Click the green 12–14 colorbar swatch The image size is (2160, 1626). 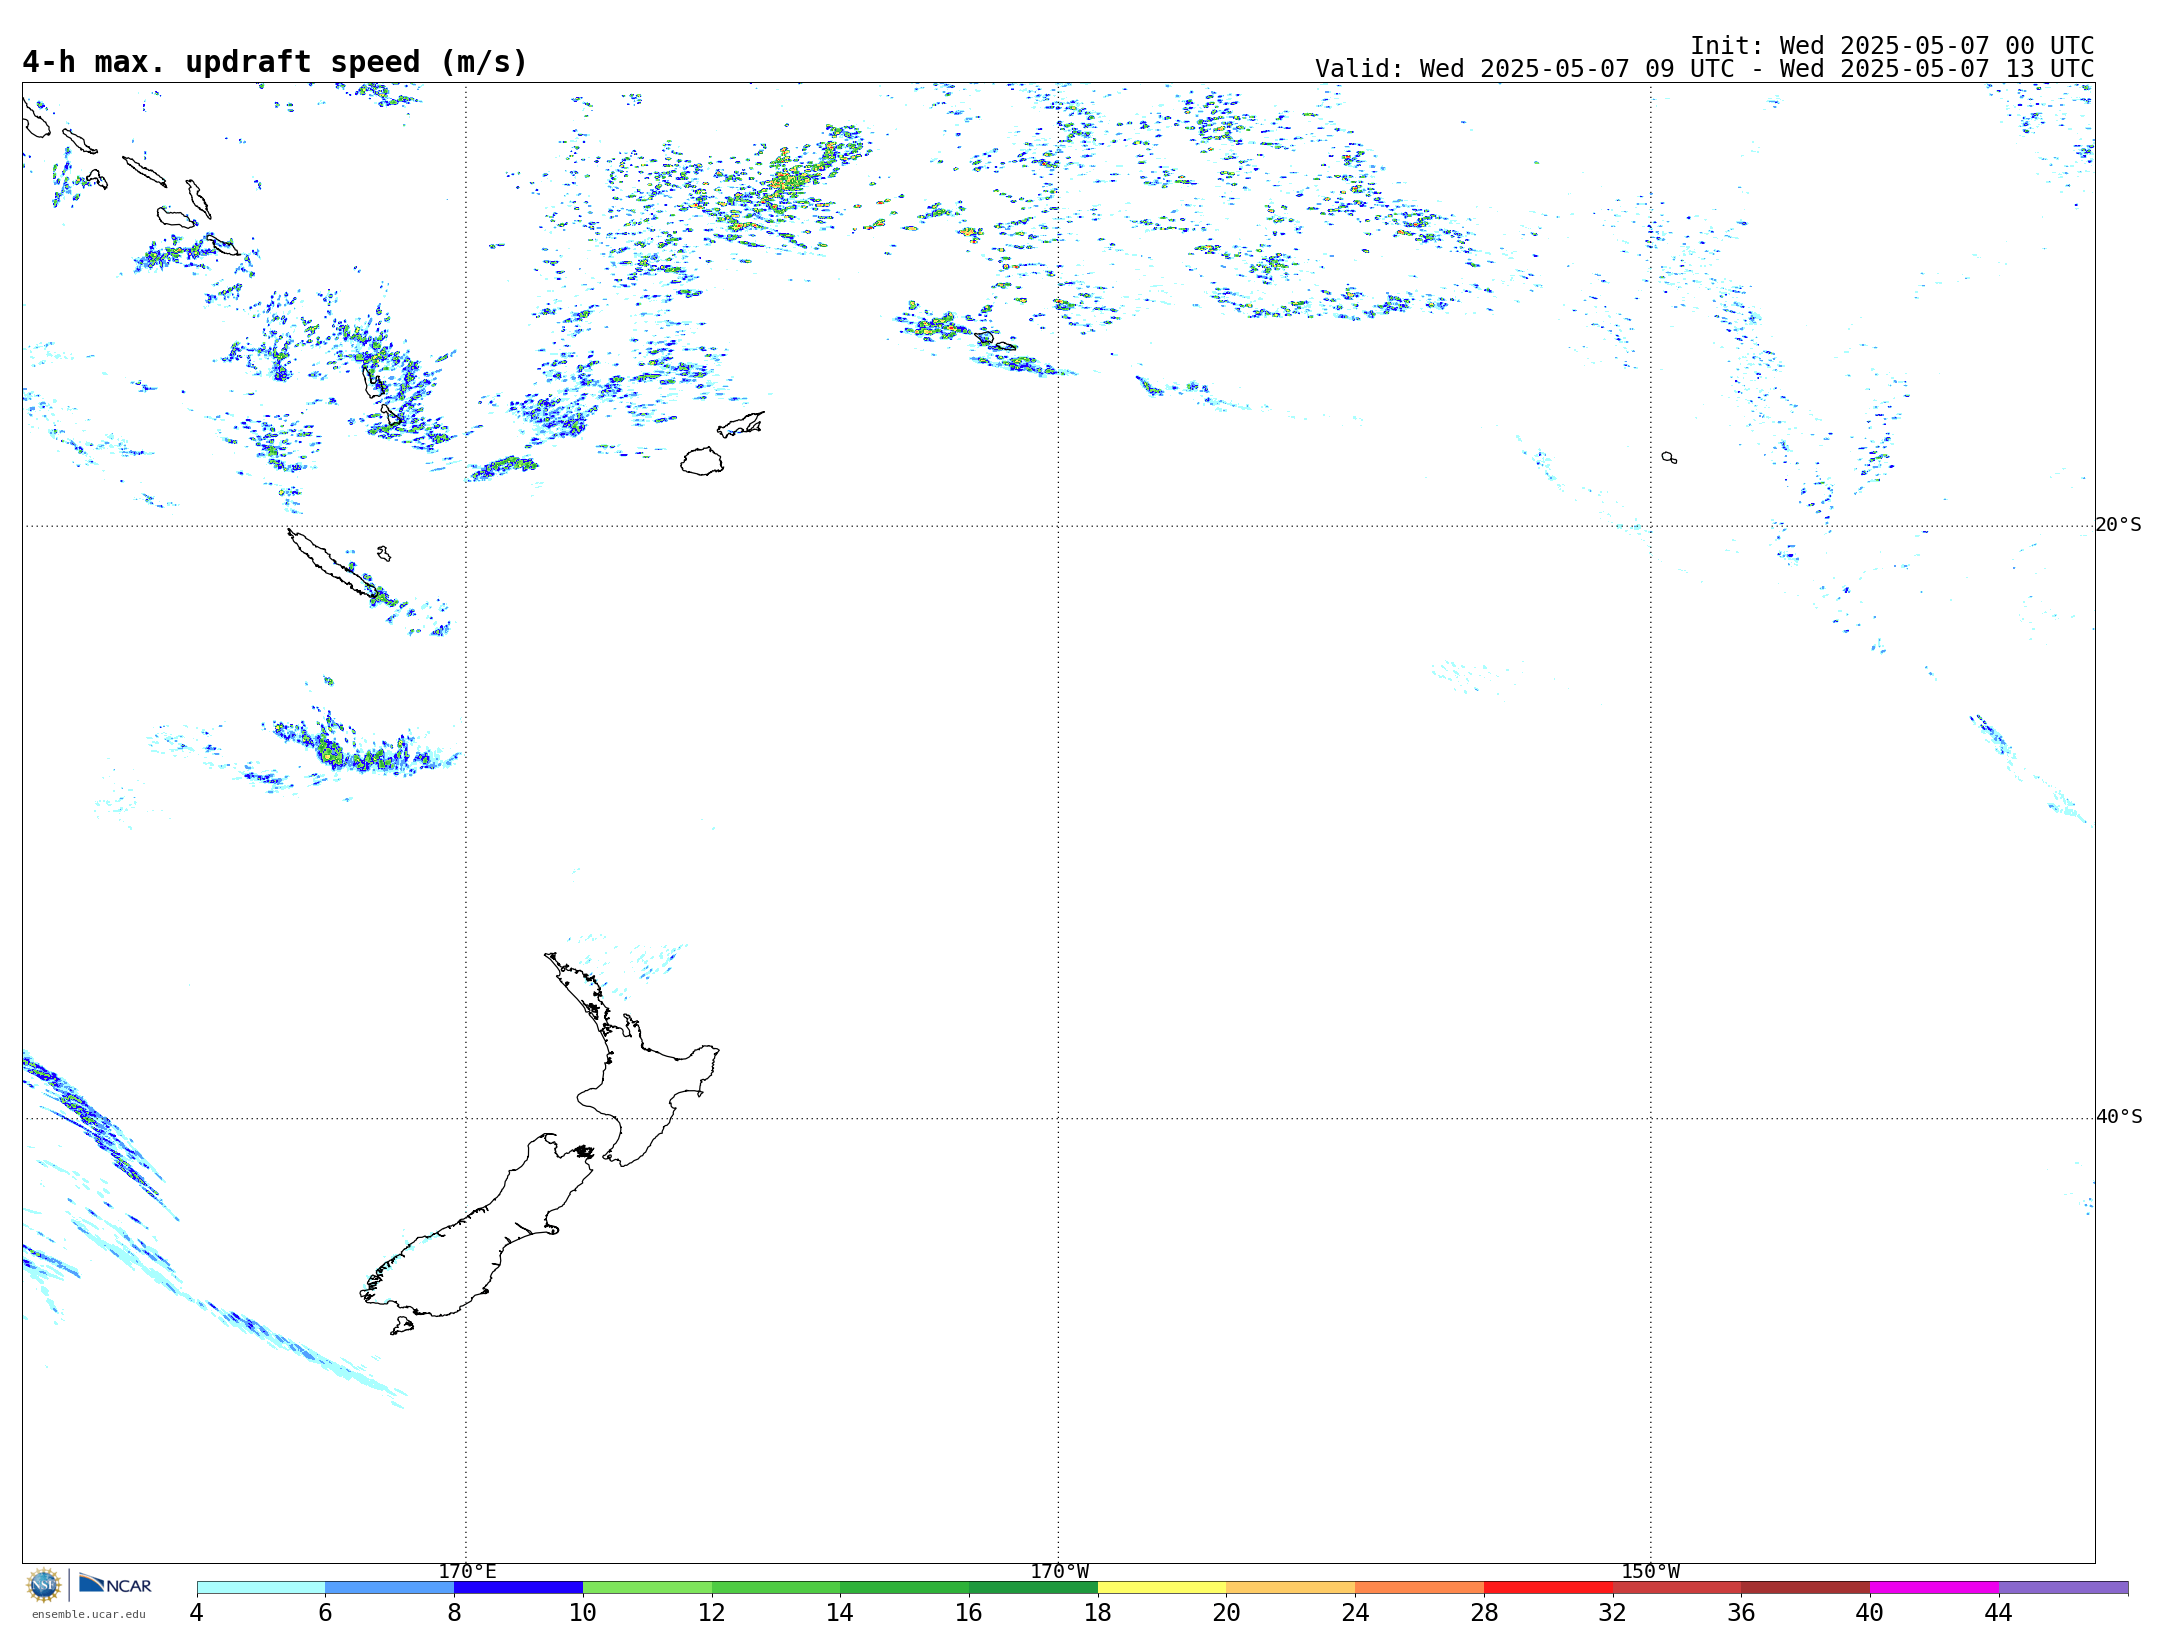click(x=776, y=1588)
